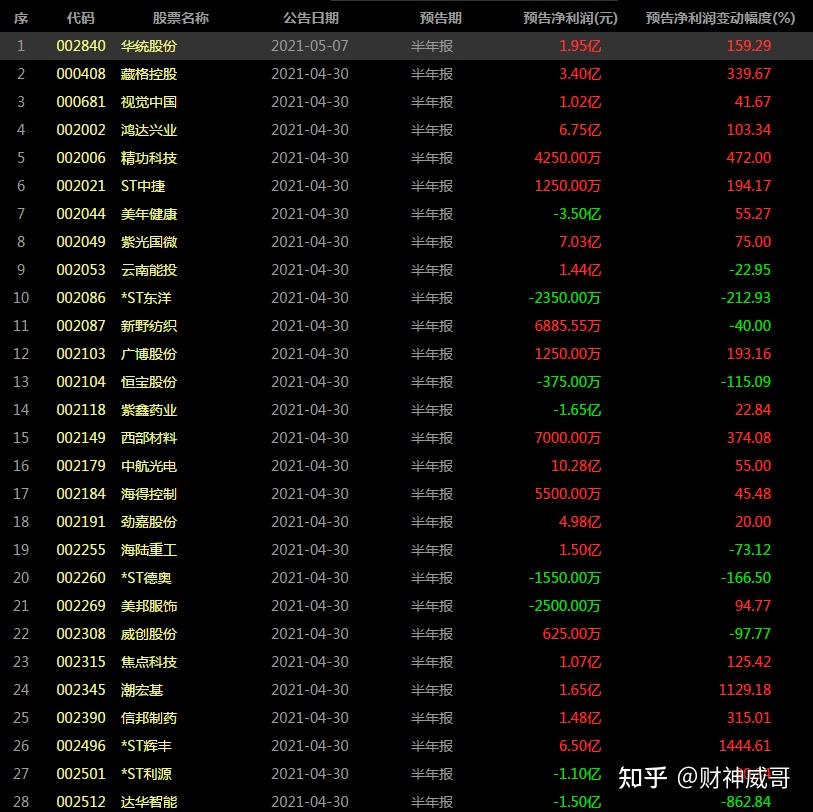Click the 7.03亿 profit value

(580, 242)
